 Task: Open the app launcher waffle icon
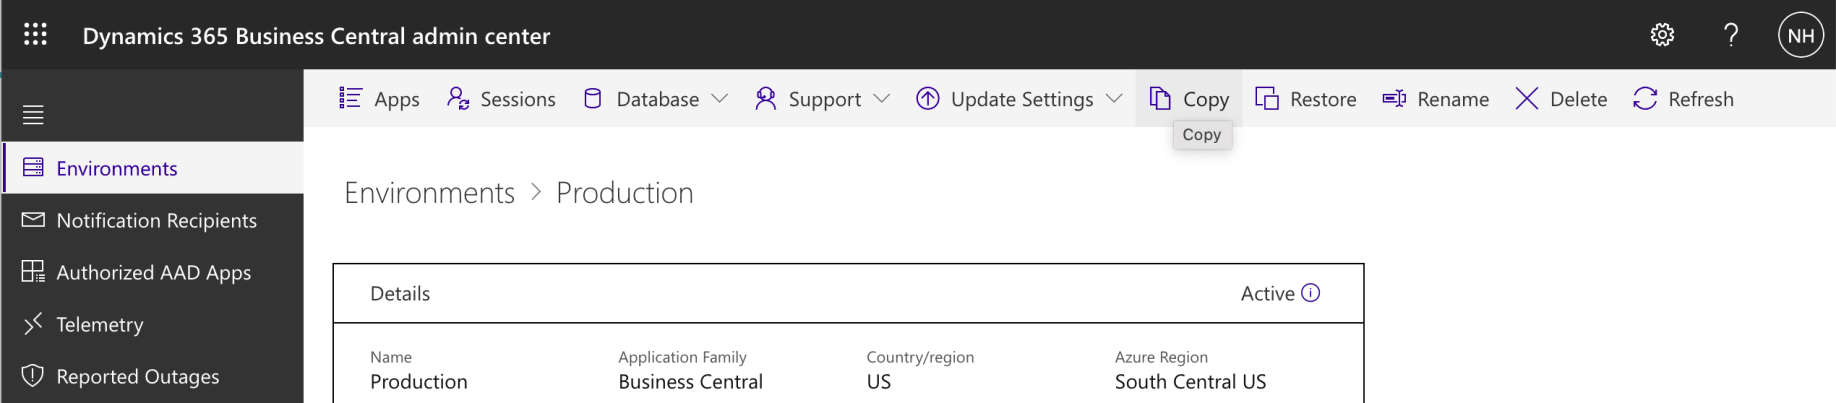tap(35, 35)
